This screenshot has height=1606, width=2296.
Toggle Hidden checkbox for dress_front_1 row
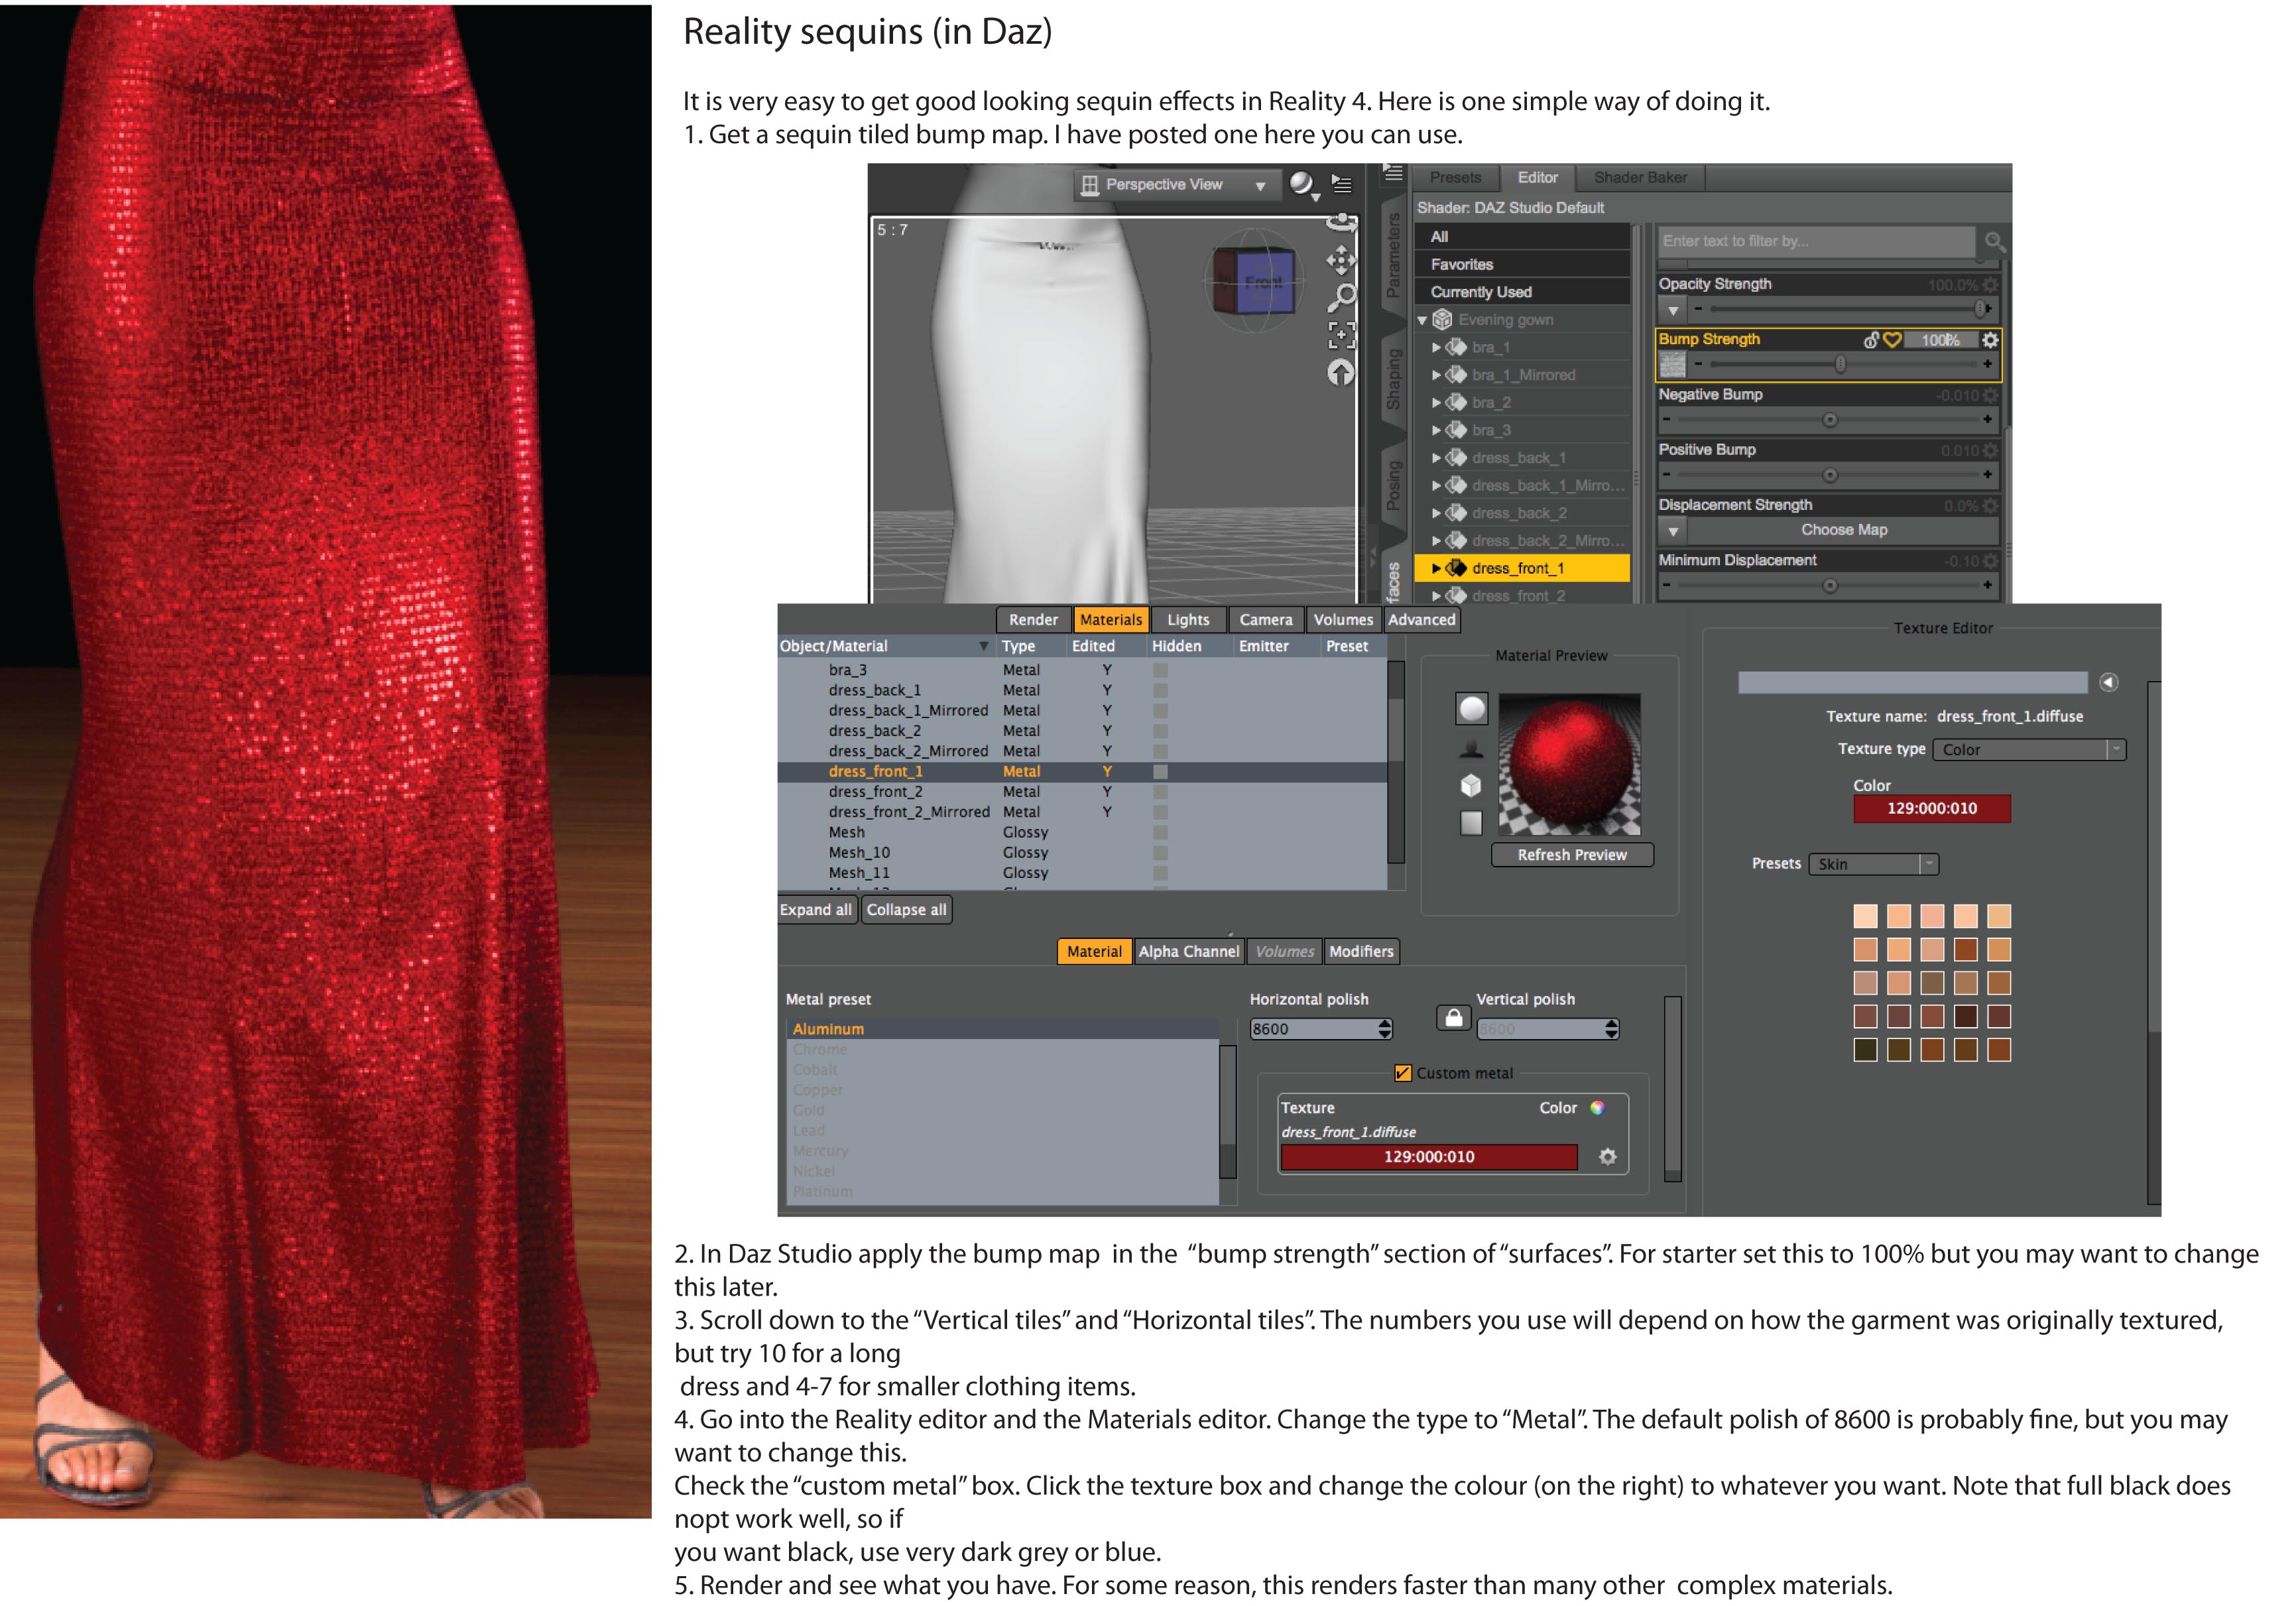(x=1160, y=771)
